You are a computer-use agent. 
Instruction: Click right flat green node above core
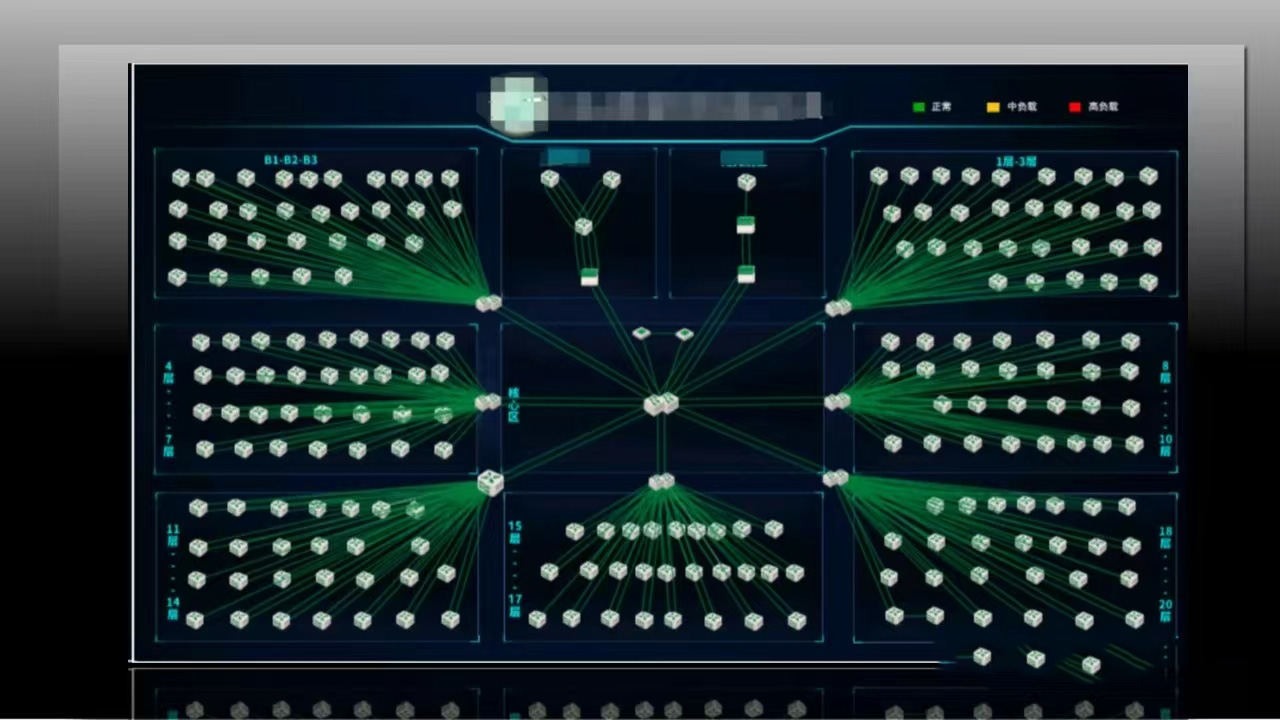click(x=684, y=334)
